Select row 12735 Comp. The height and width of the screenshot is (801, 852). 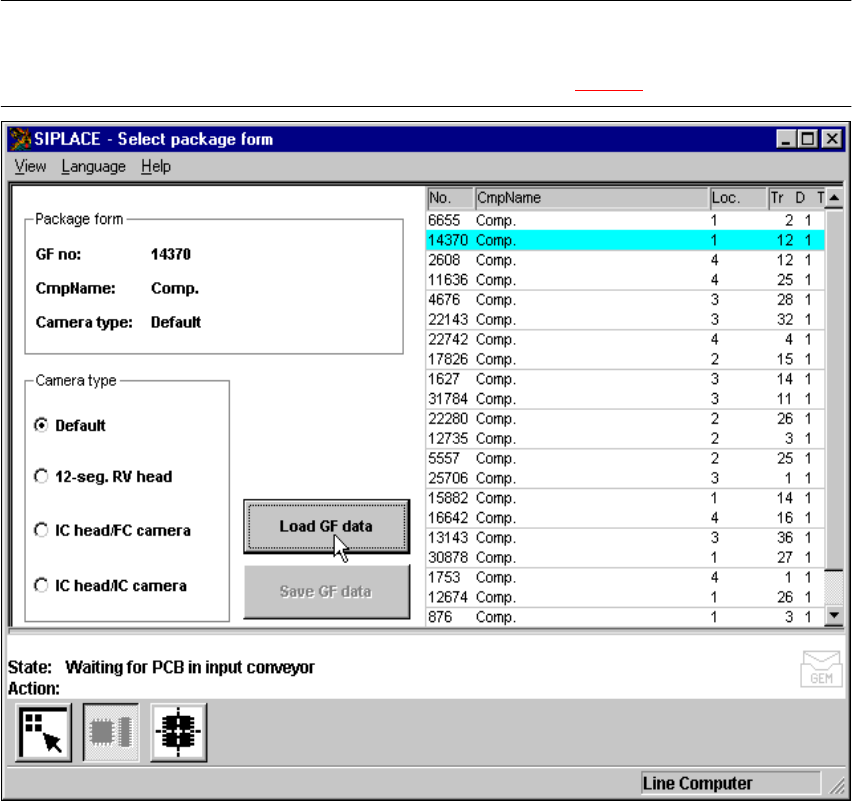pyautogui.click(x=625, y=439)
